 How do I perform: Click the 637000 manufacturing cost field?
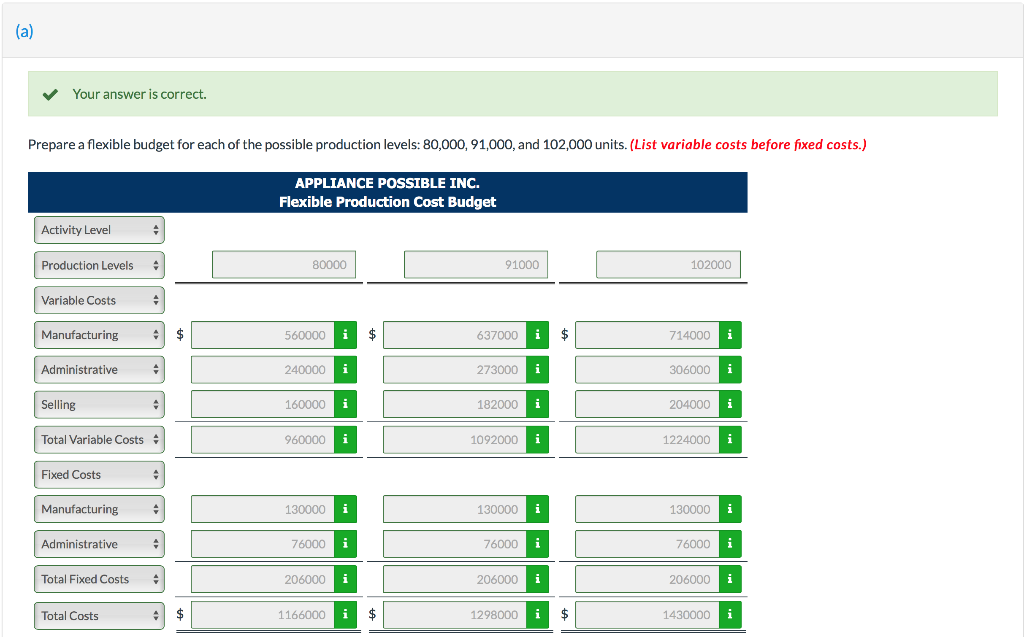point(455,335)
